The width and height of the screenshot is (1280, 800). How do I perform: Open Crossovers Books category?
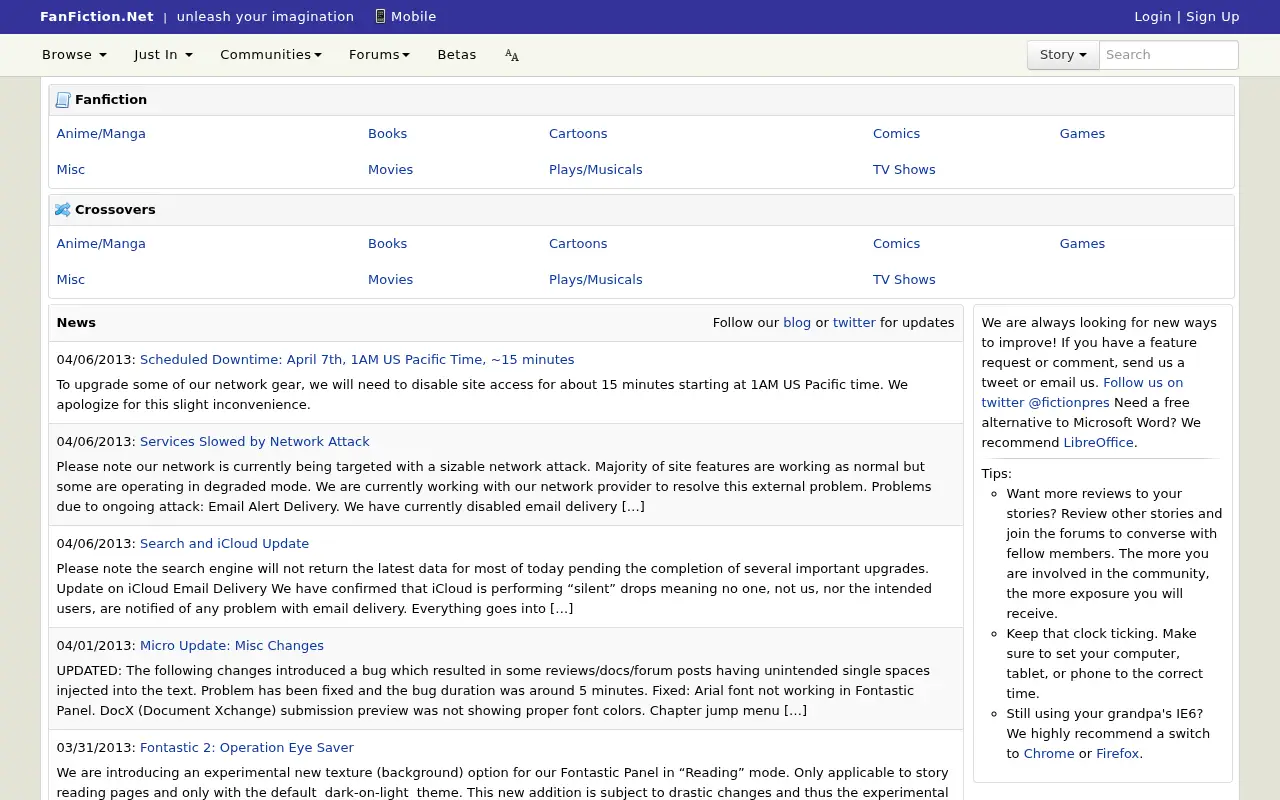click(x=387, y=244)
